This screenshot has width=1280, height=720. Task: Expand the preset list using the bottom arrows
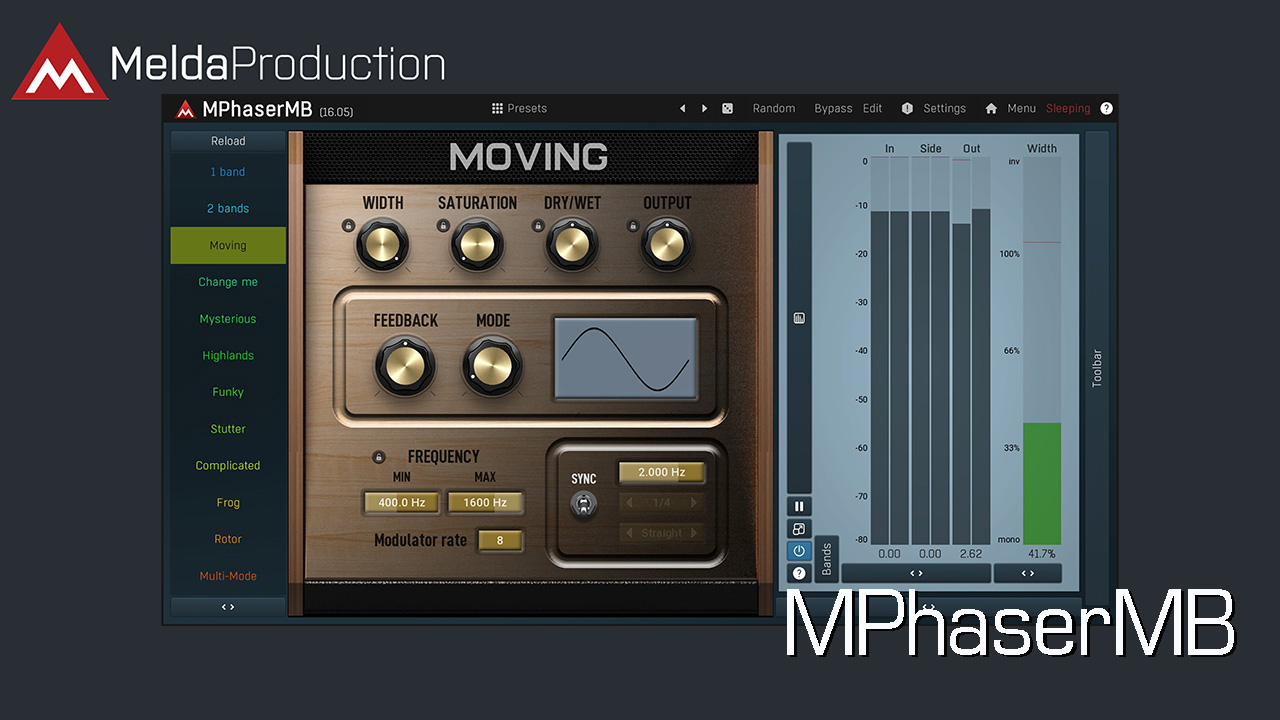[228, 607]
